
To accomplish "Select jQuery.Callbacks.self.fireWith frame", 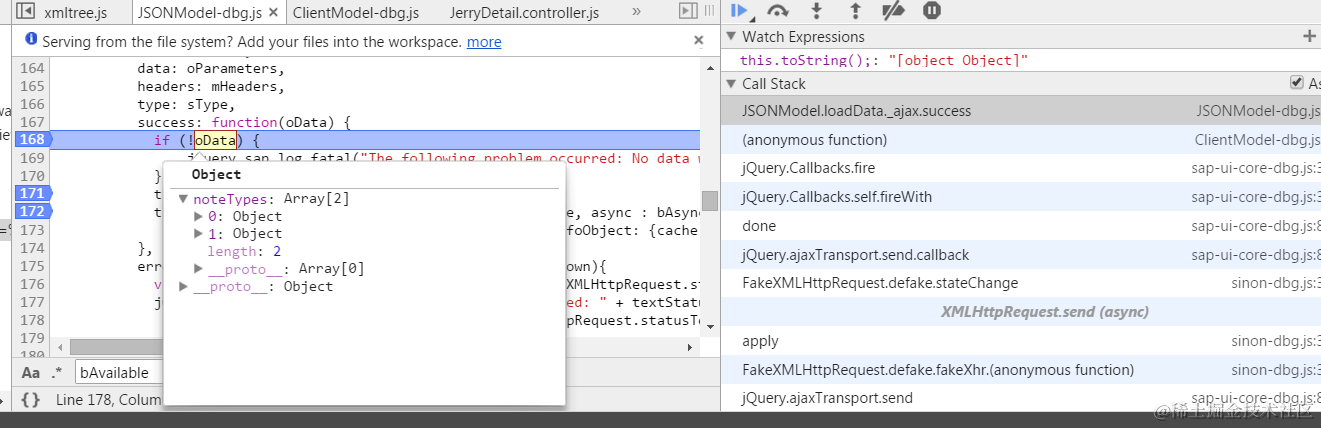I will click(x=1020, y=197).
